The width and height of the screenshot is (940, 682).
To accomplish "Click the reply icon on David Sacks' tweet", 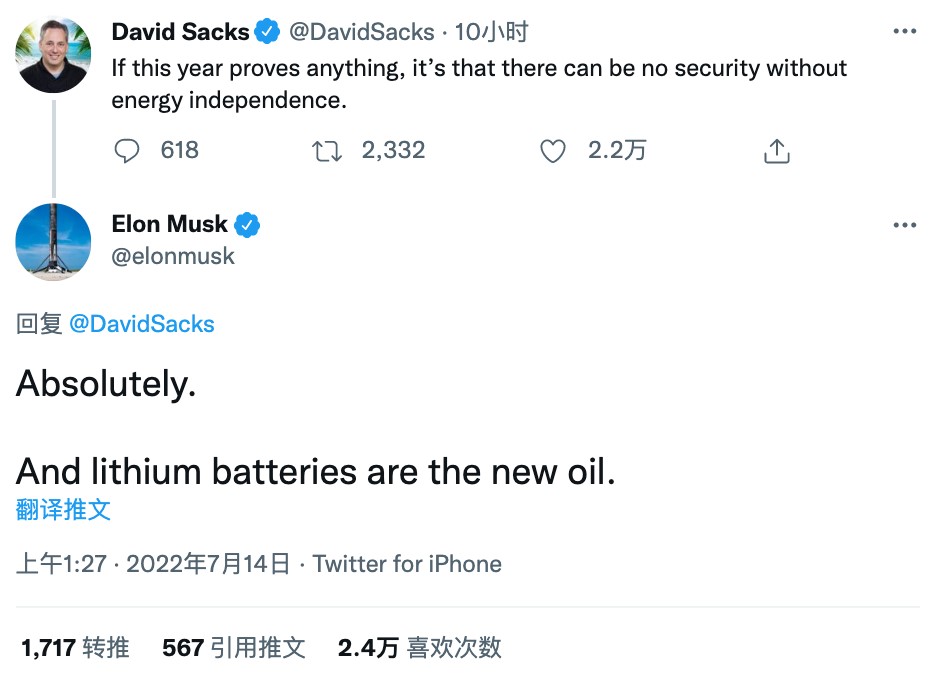I will click(x=127, y=151).
